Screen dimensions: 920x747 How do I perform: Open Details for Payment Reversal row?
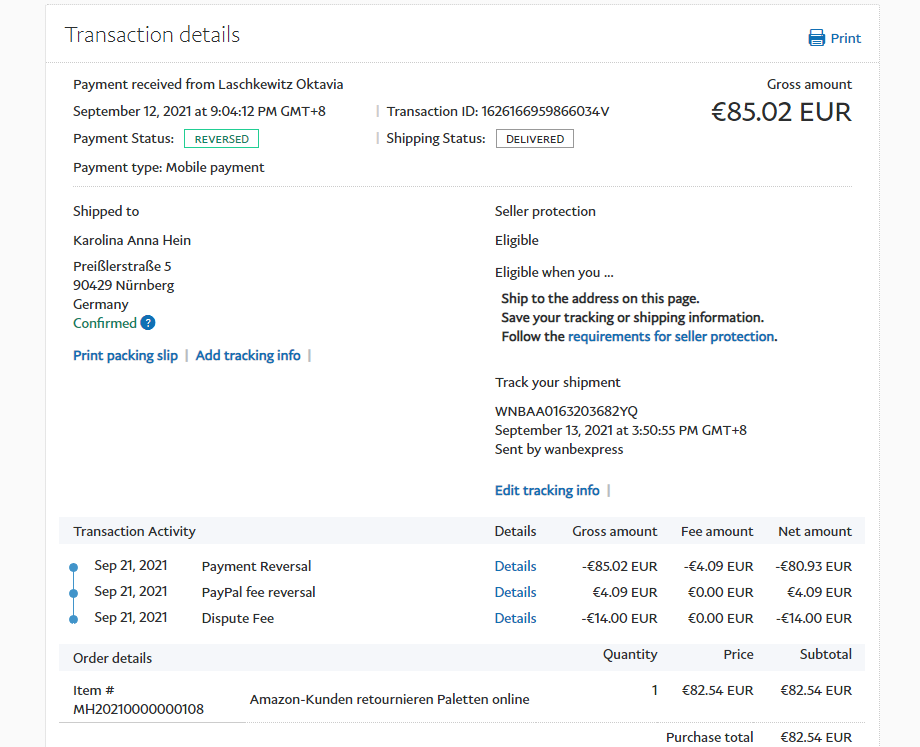515,566
